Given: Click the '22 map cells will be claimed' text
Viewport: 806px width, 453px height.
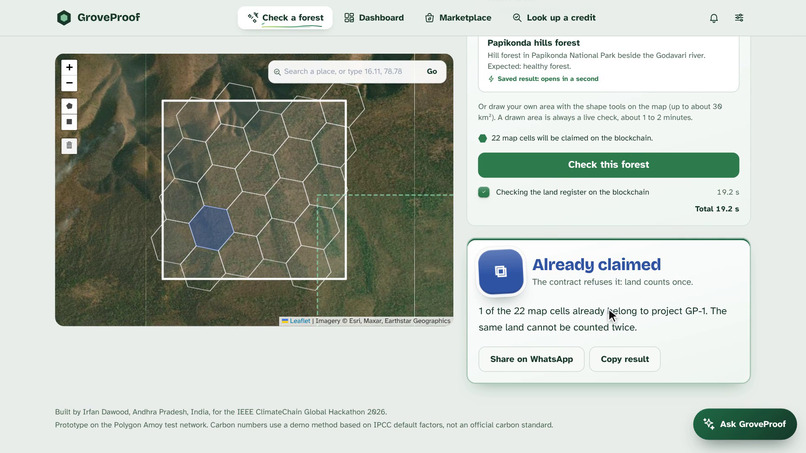Looking at the screenshot, I should (572, 138).
